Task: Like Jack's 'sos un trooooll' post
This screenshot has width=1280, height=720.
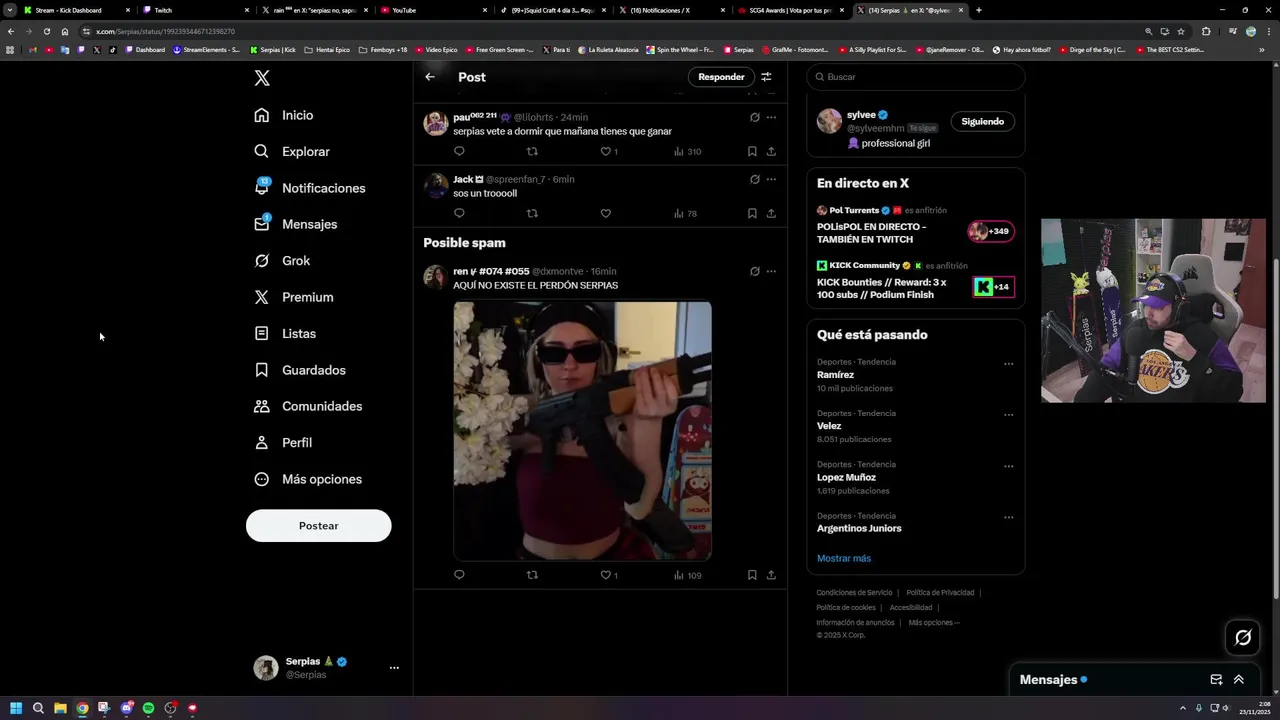Action: pos(605,213)
